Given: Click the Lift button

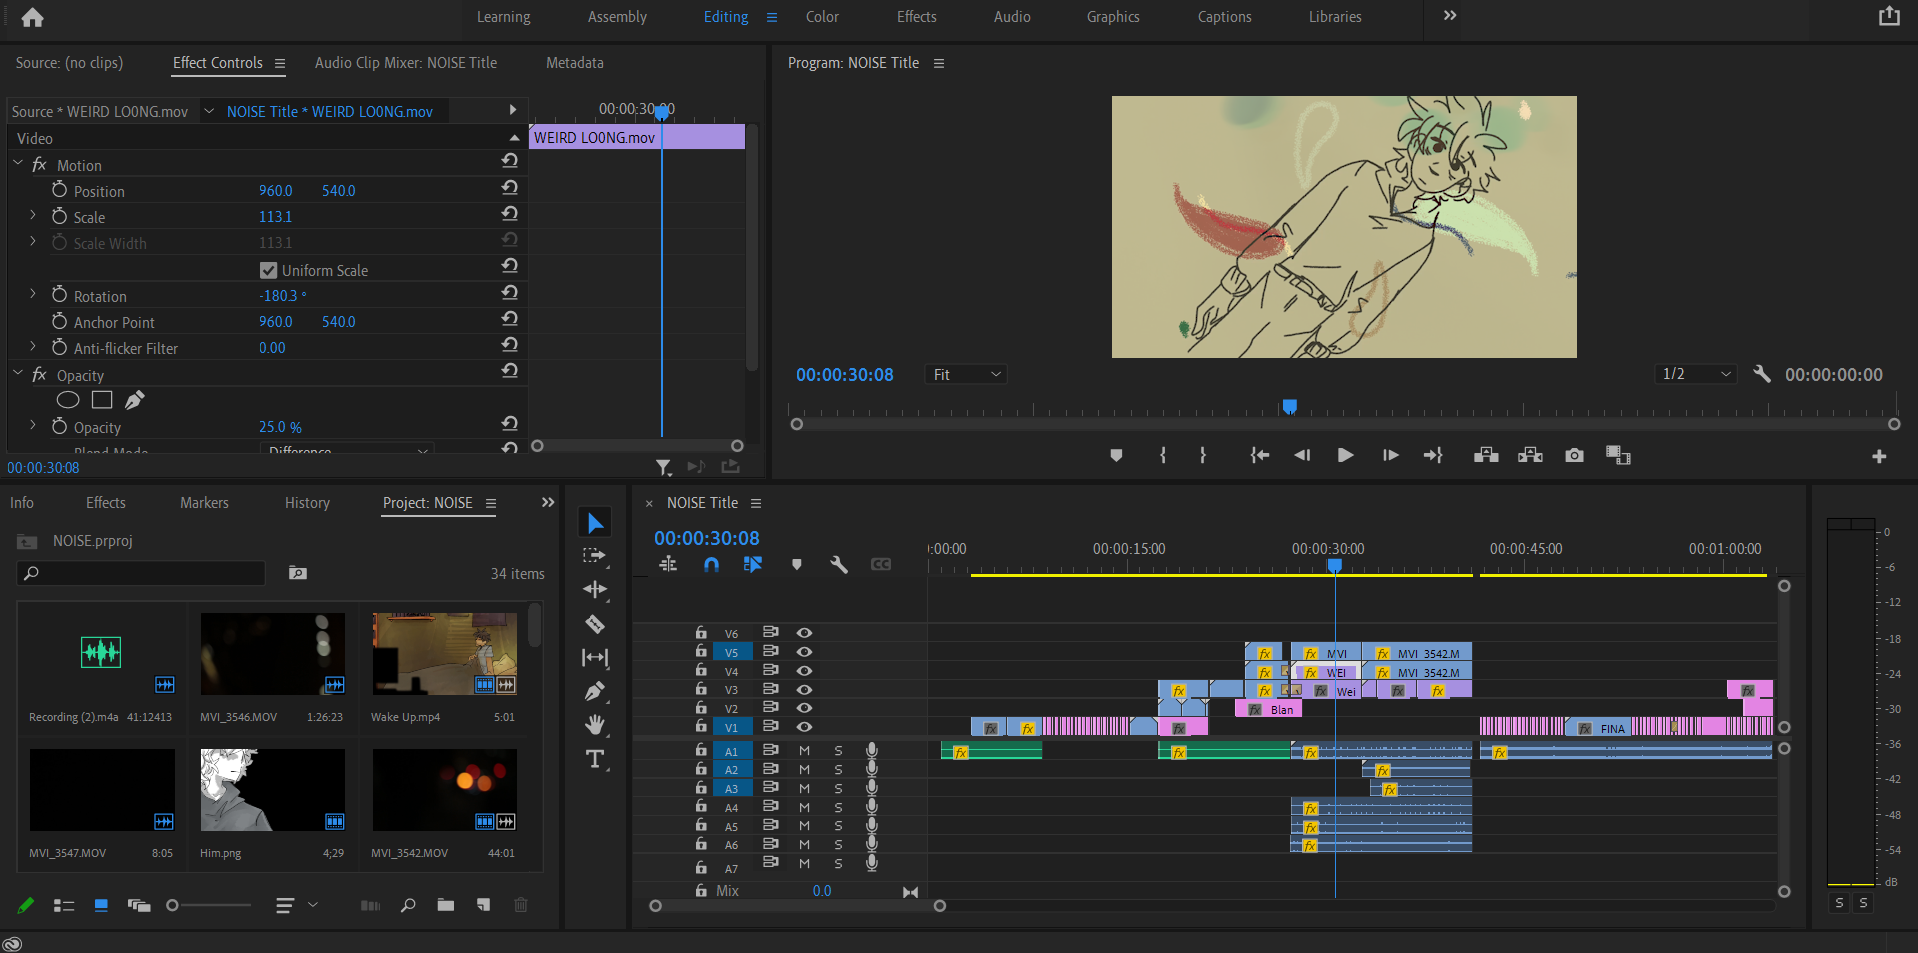Looking at the screenshot, I should pyautogui.click(x=1486, y=456).
